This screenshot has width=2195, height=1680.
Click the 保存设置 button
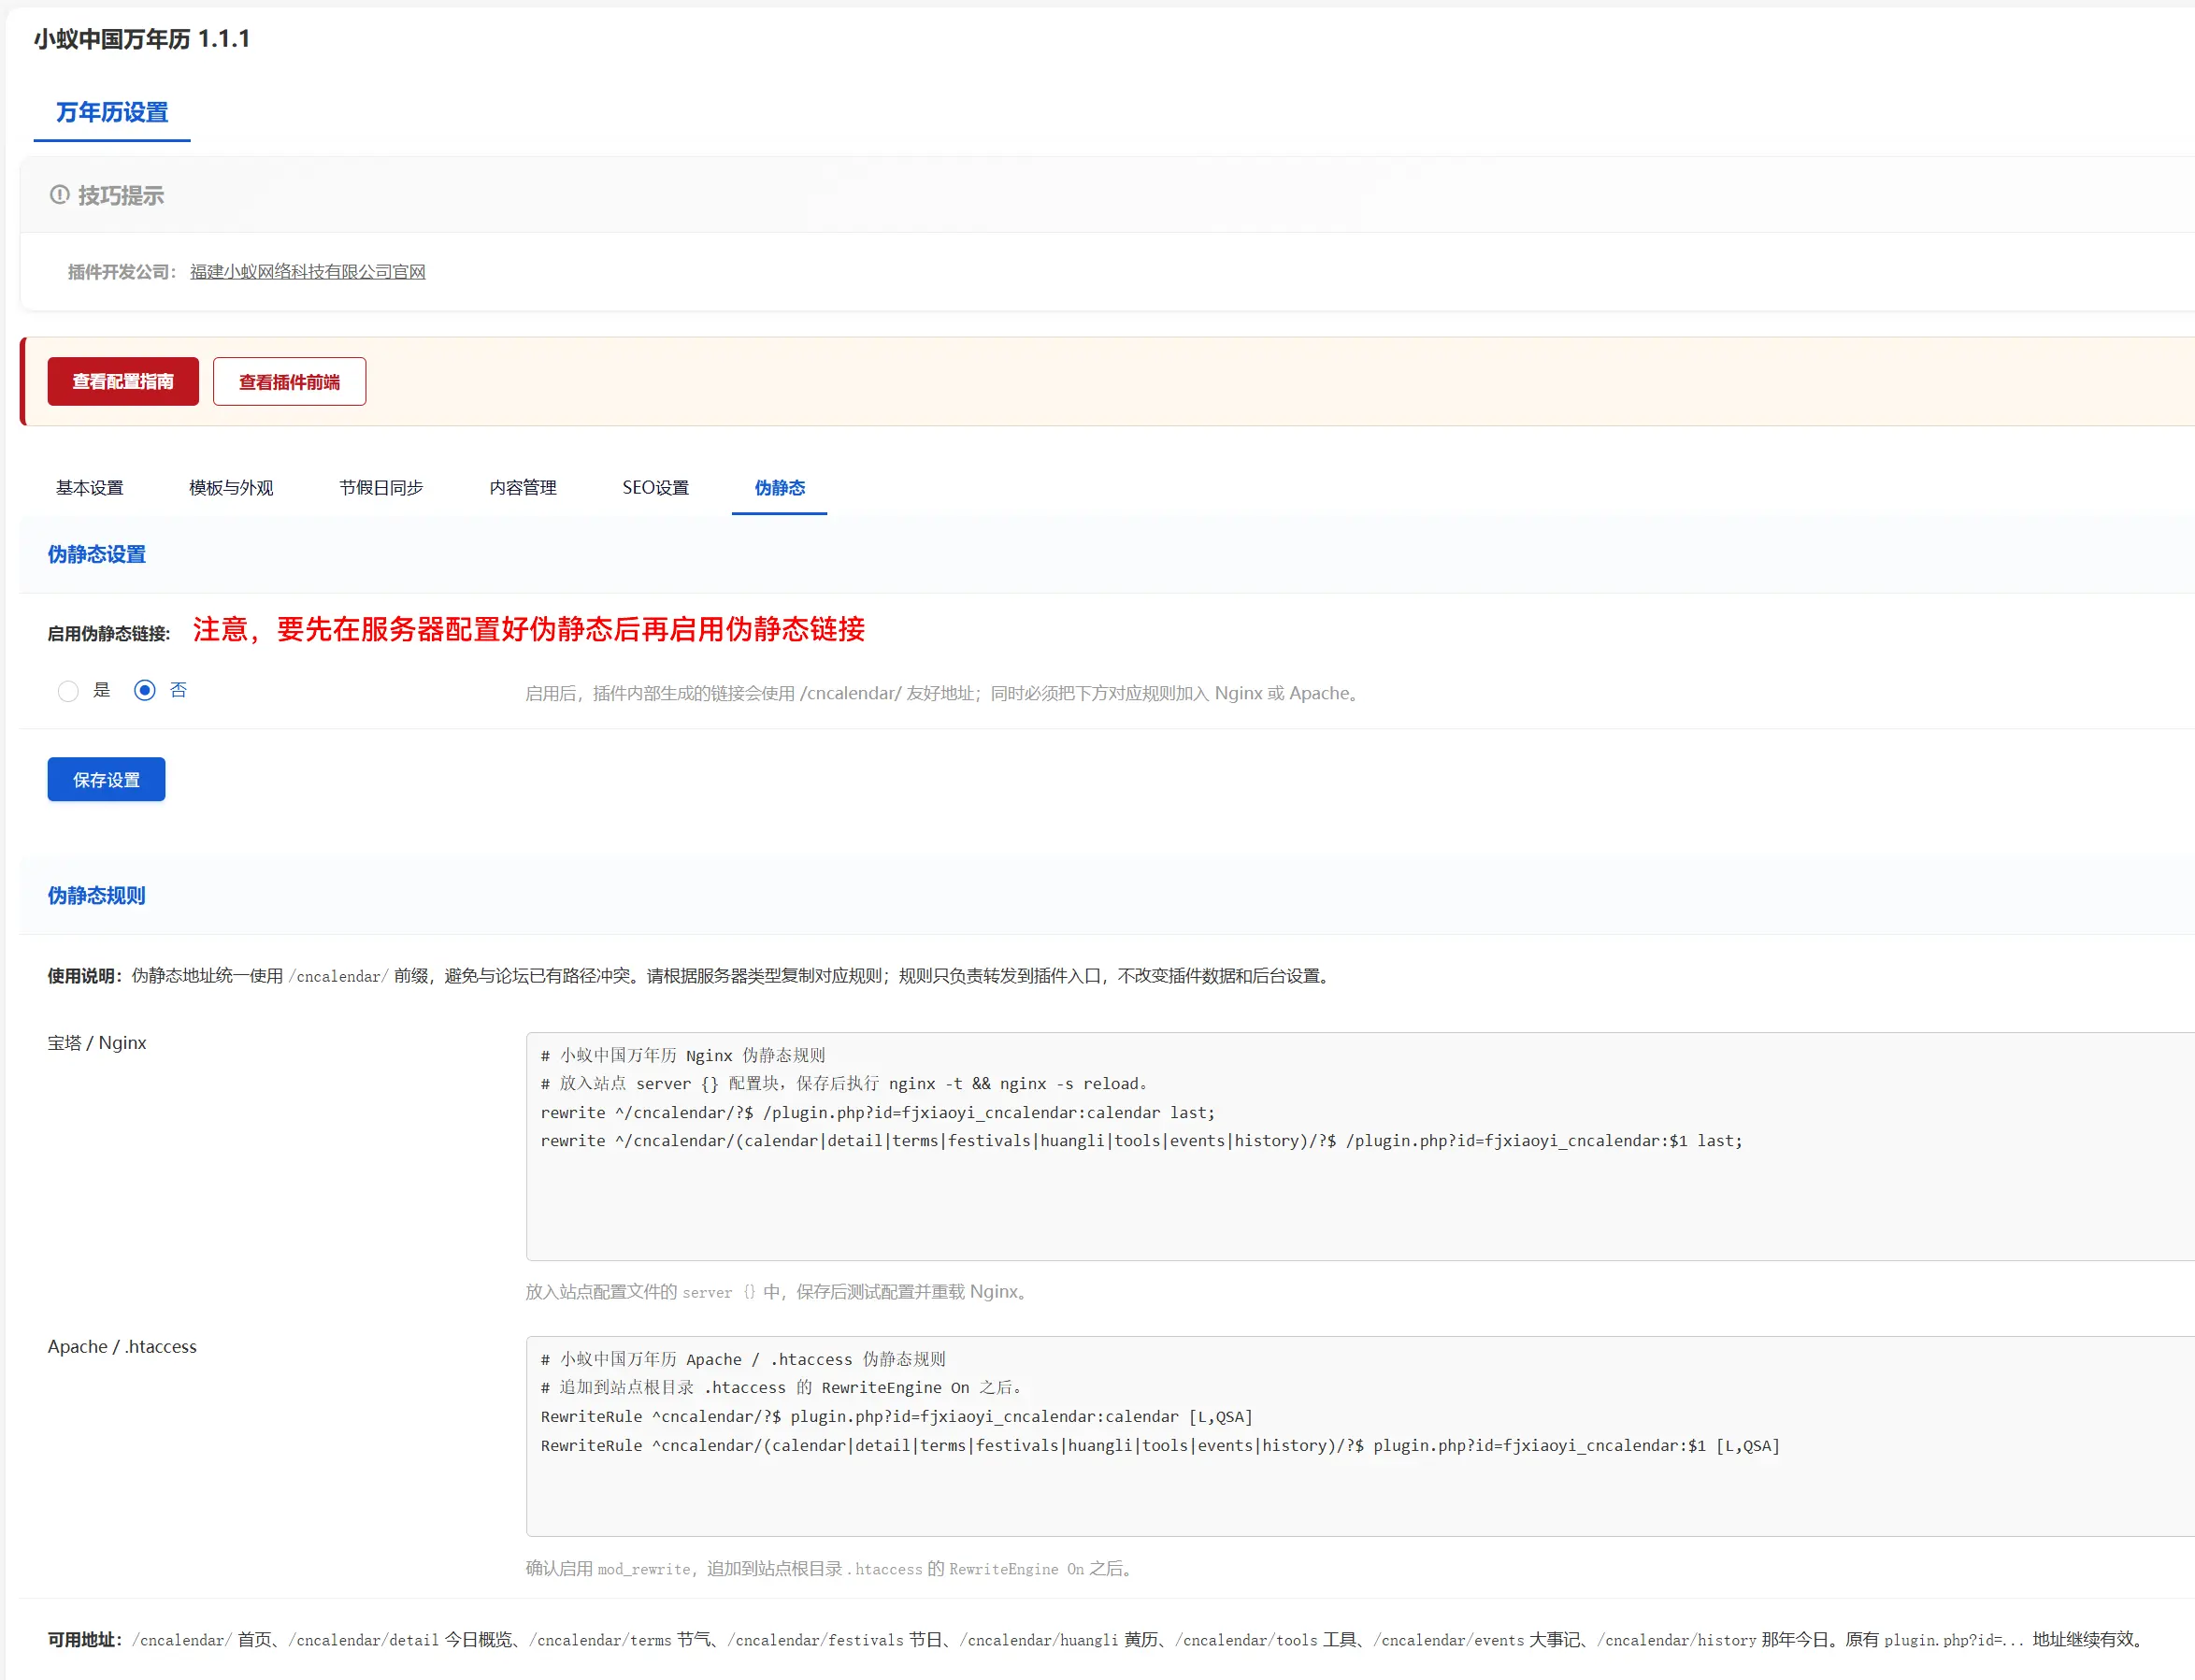click(106, 779)
